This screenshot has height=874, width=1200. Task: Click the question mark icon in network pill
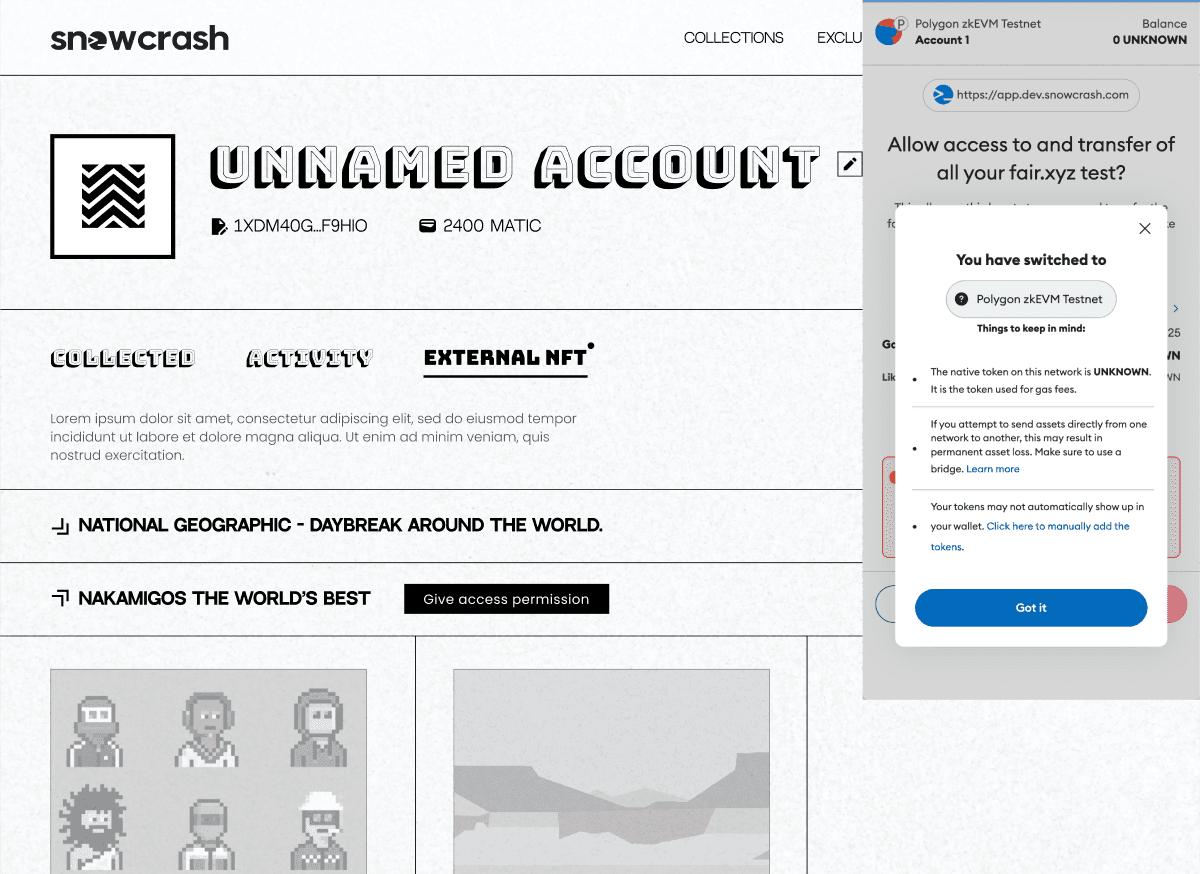(962, 299)
